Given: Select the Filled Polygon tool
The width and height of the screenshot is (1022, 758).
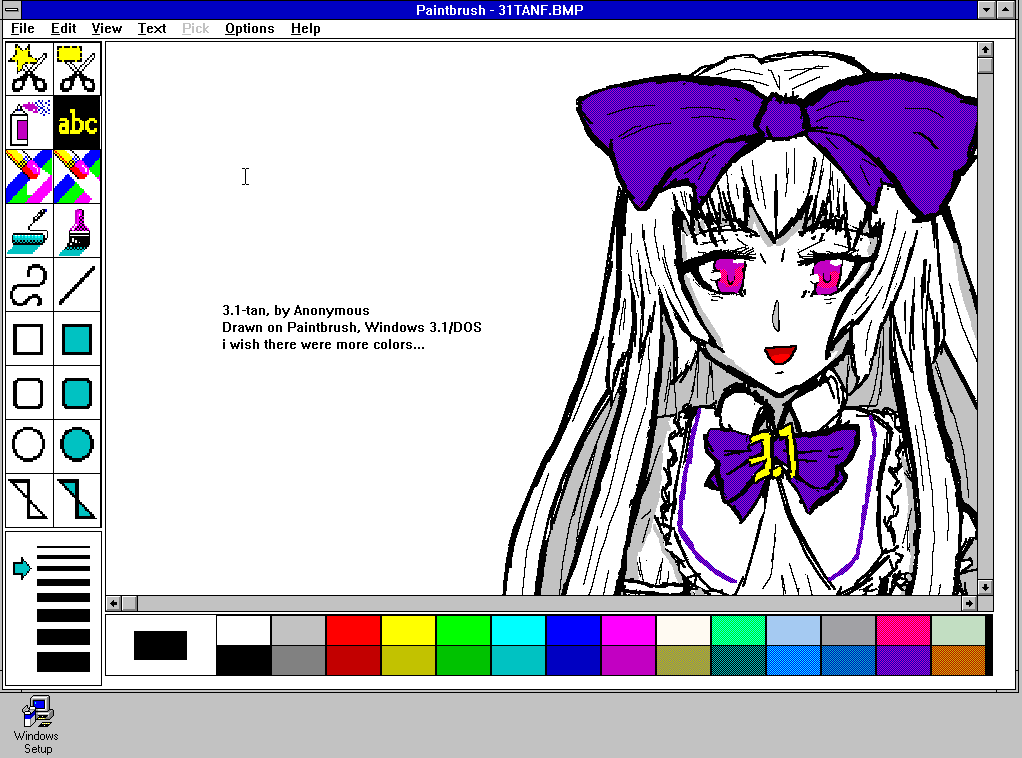Looking at the screenshot, I should click(78, 500).
